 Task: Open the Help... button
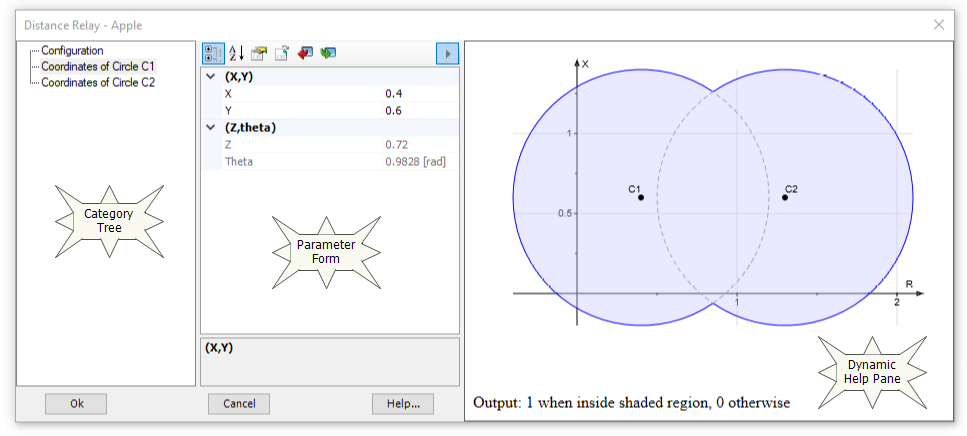(403, 404)
